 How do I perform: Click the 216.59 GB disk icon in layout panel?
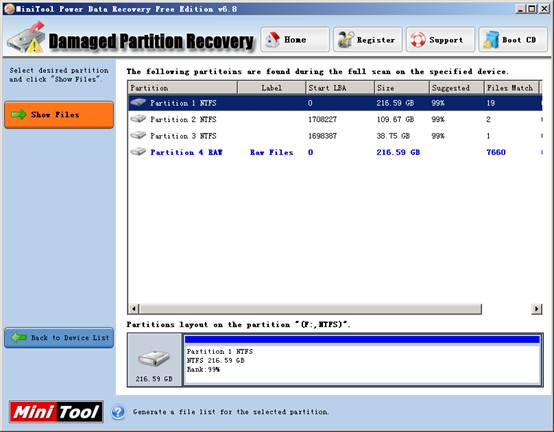[154, 359]
